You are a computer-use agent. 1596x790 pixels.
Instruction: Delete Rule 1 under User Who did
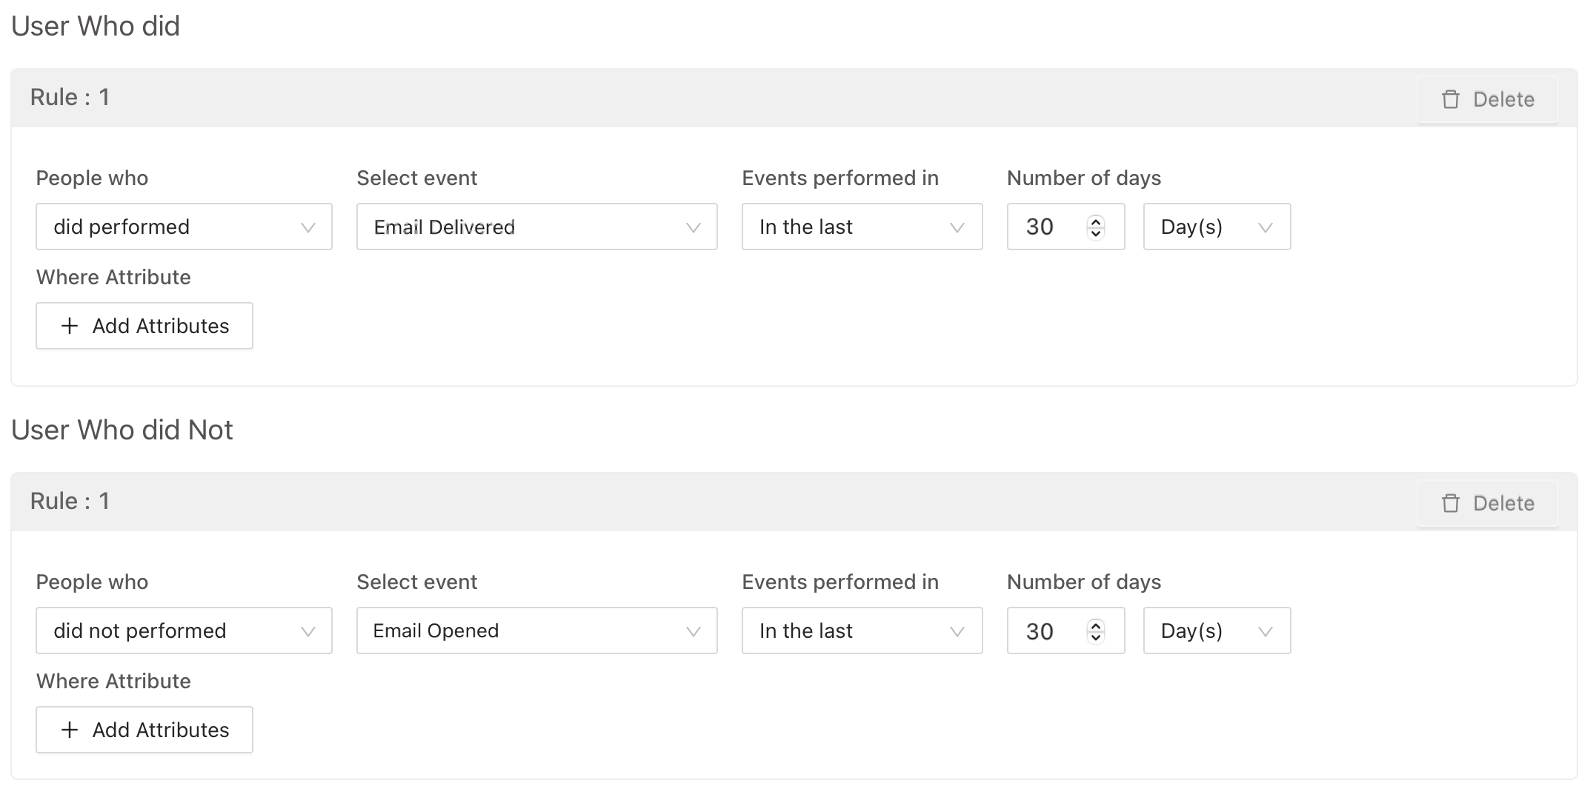(x=1487, y=99)
